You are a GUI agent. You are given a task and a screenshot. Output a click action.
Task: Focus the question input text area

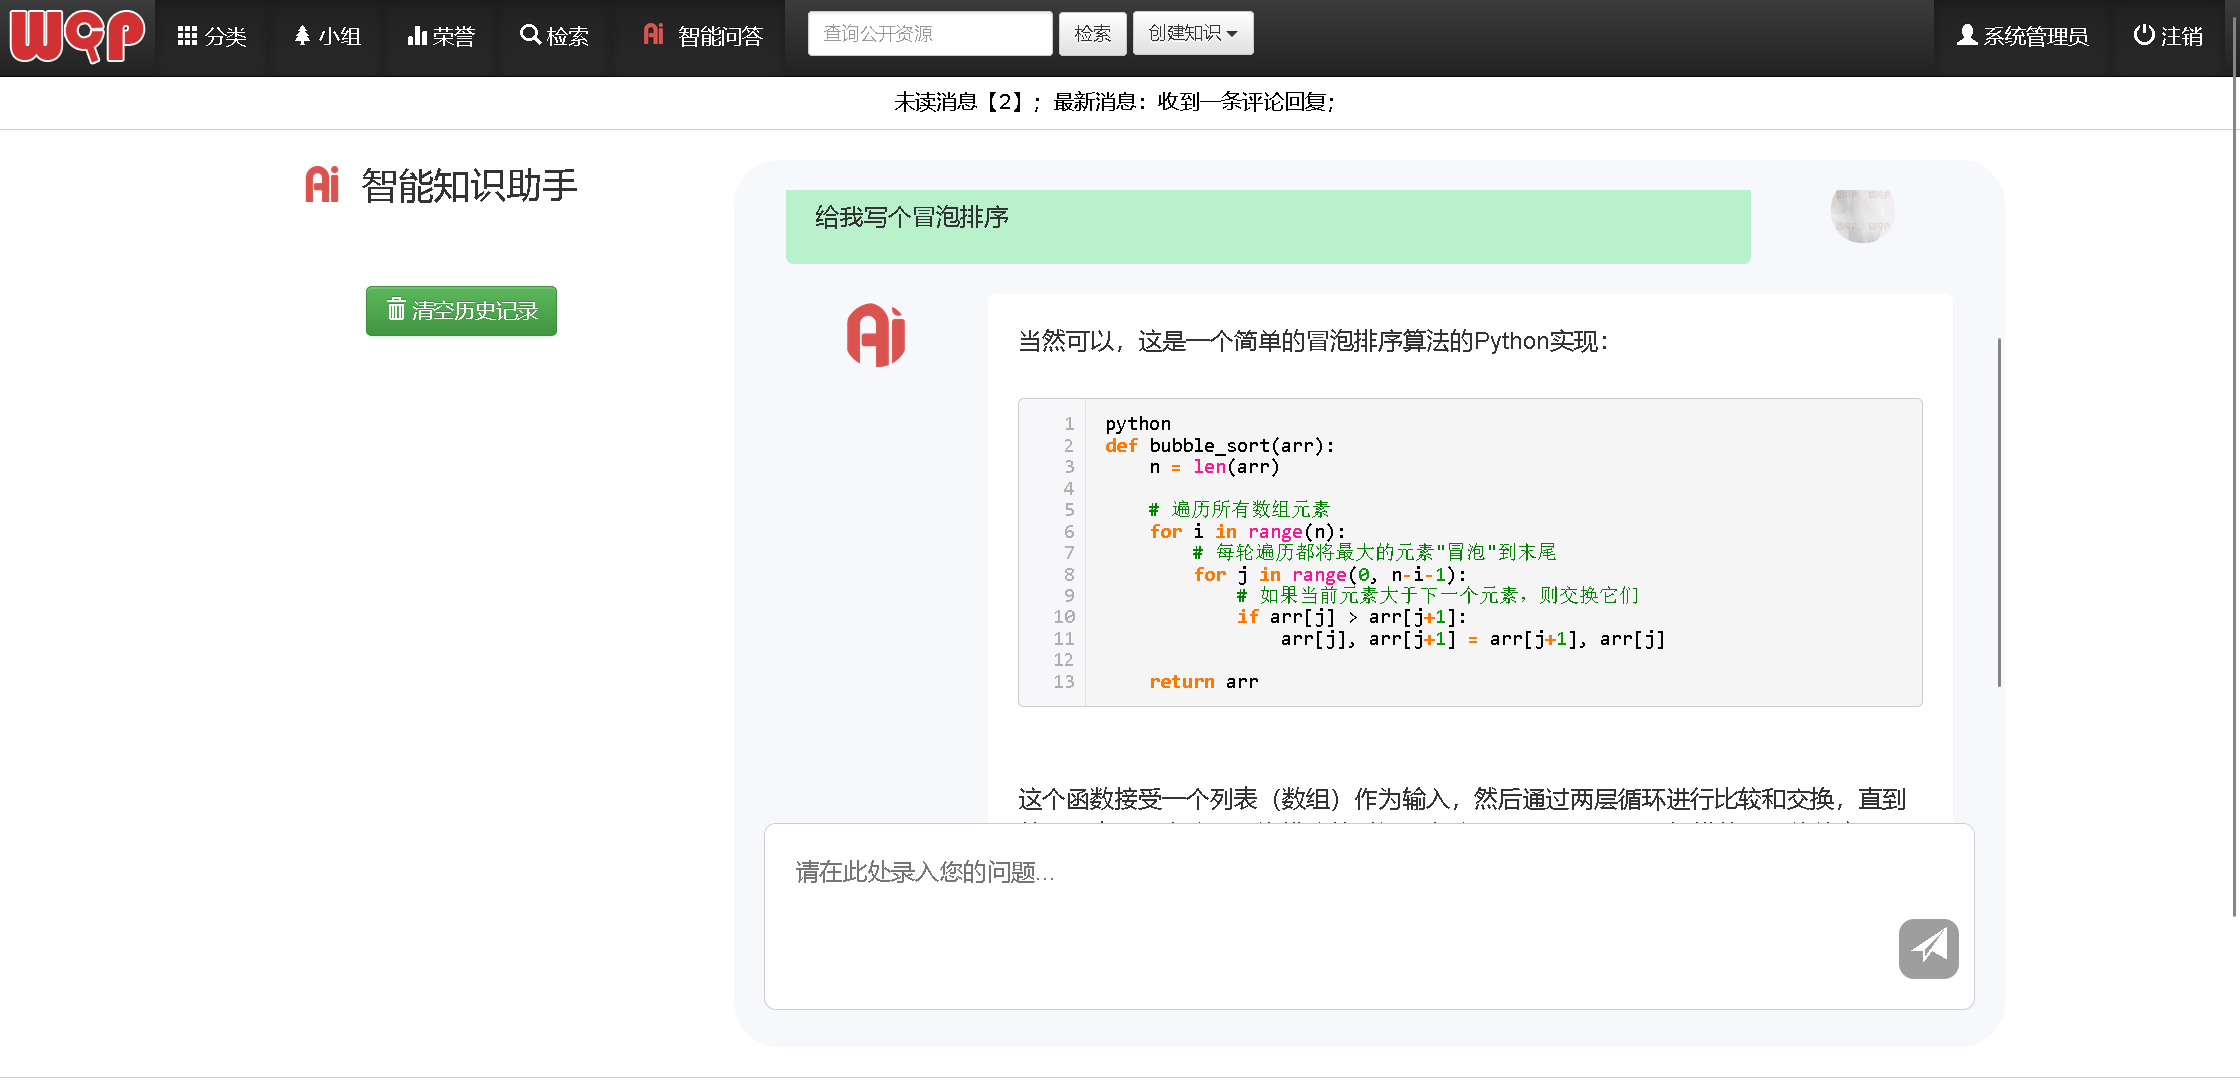point(1369,916)
